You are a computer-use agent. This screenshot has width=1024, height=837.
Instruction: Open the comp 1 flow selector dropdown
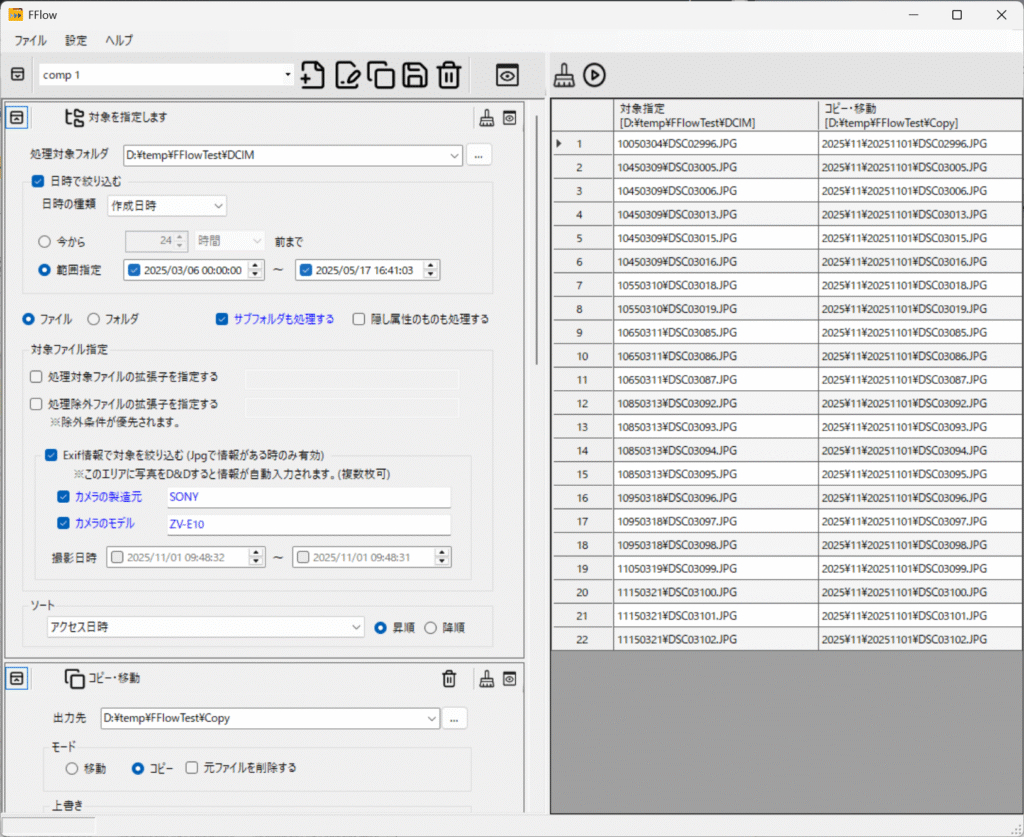tap(288, 75)
